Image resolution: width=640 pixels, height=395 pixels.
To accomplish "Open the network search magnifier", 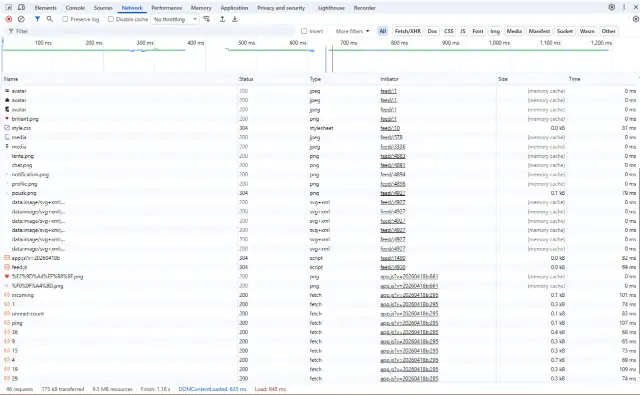I will coord(50,19).
